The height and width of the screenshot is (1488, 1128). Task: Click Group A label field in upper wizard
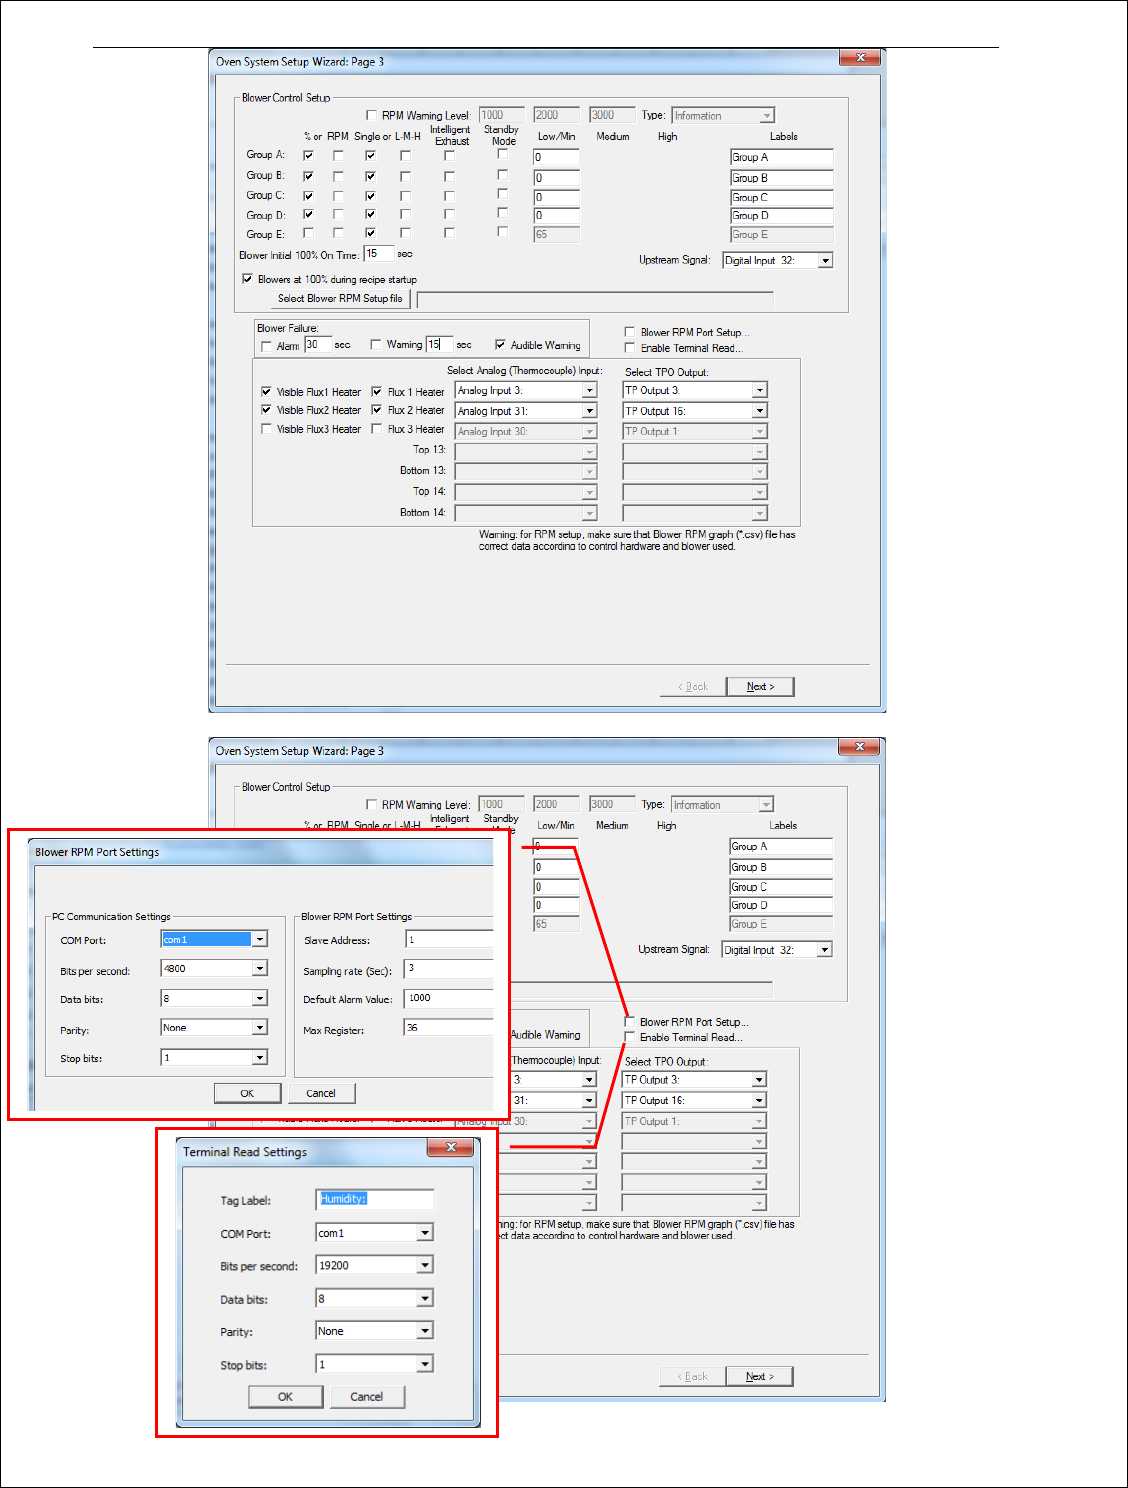click(782, 157)
